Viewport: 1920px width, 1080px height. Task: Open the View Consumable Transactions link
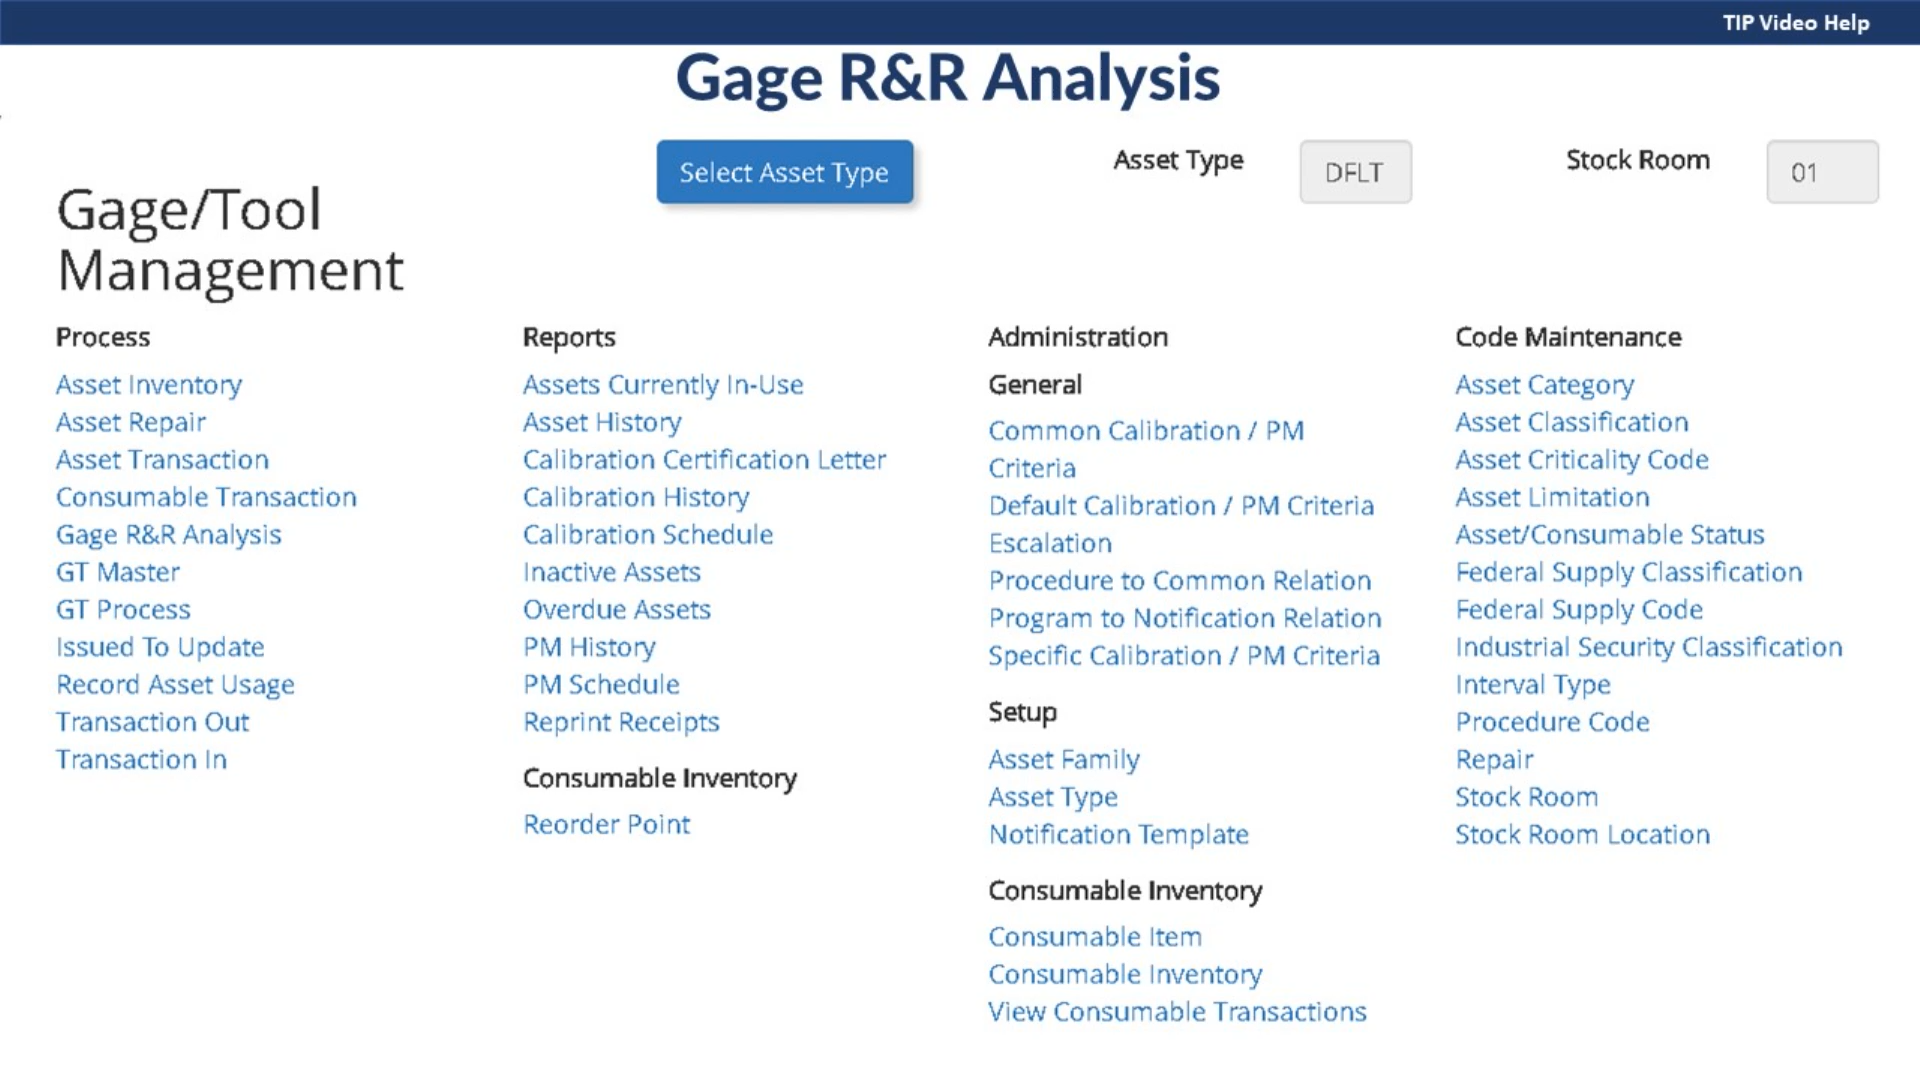click(1177, 1012)
